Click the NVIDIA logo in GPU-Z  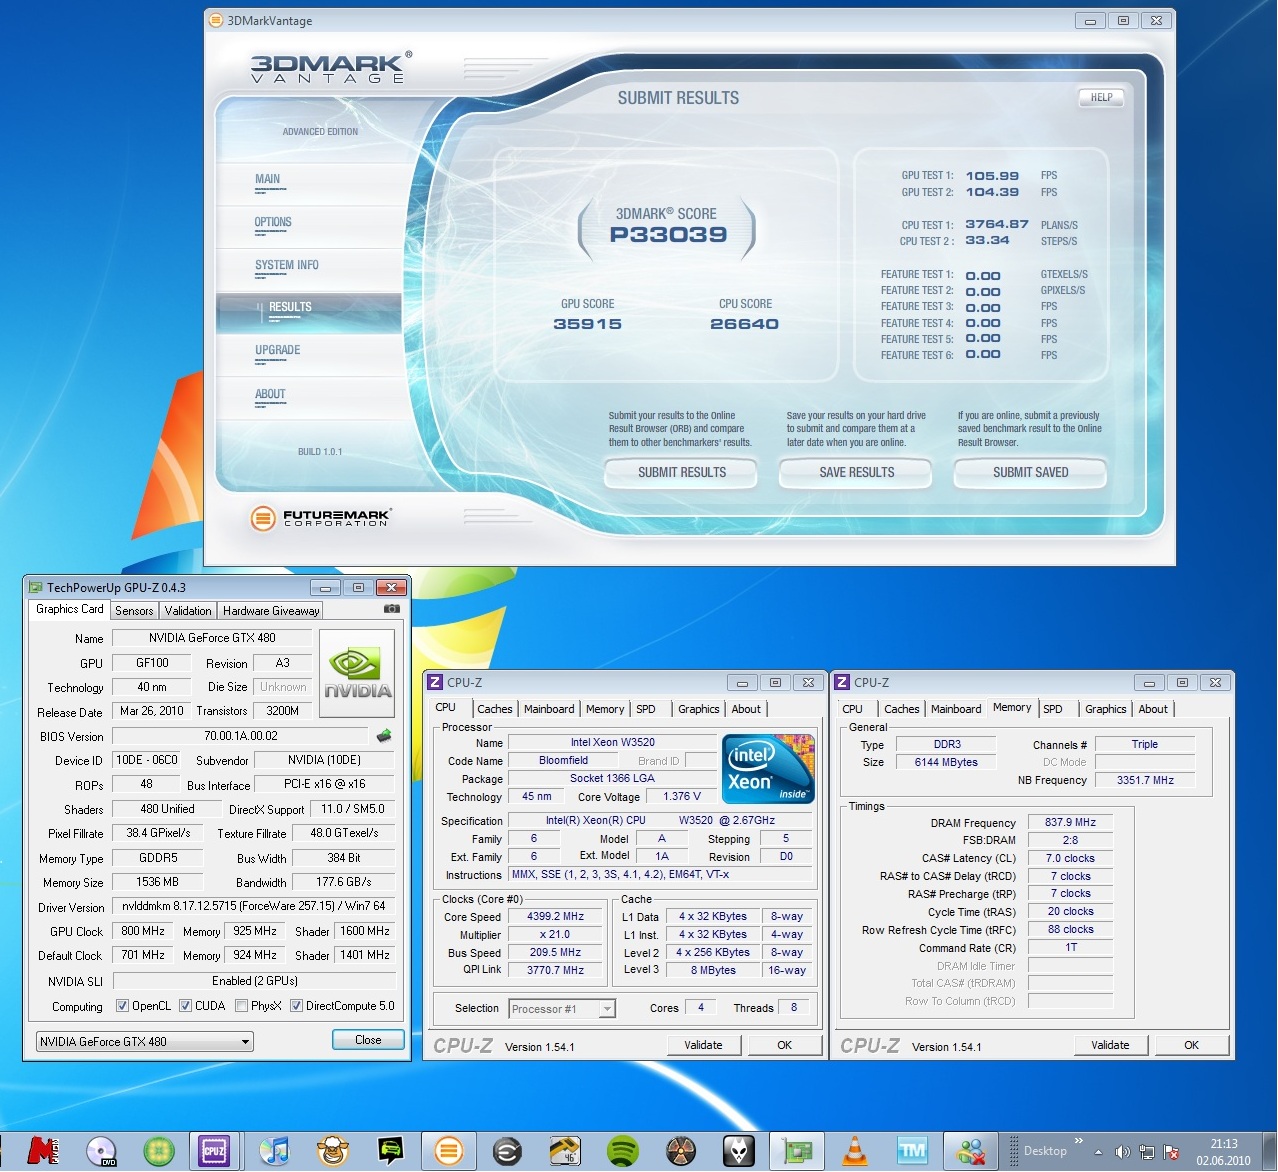pyautogui.click(x=357, y=673)
